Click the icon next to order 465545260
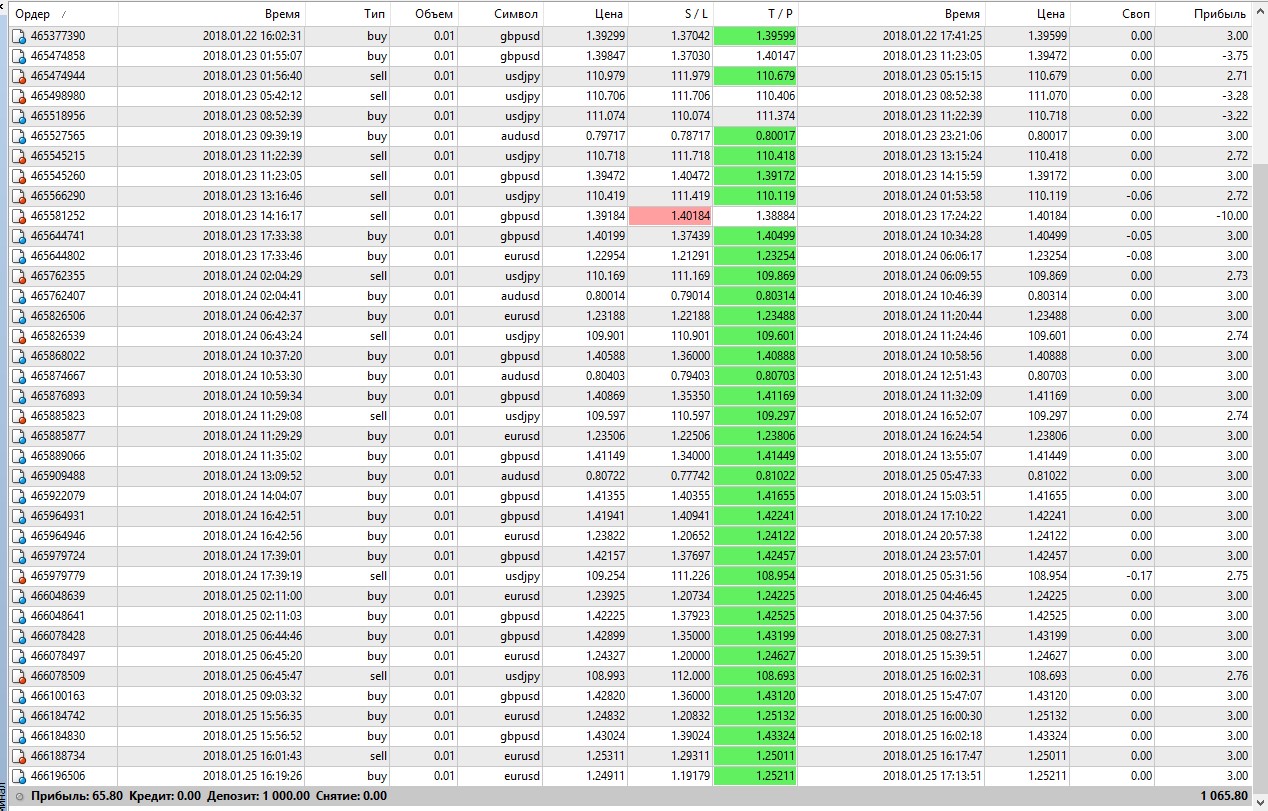 tap(19, 176)
